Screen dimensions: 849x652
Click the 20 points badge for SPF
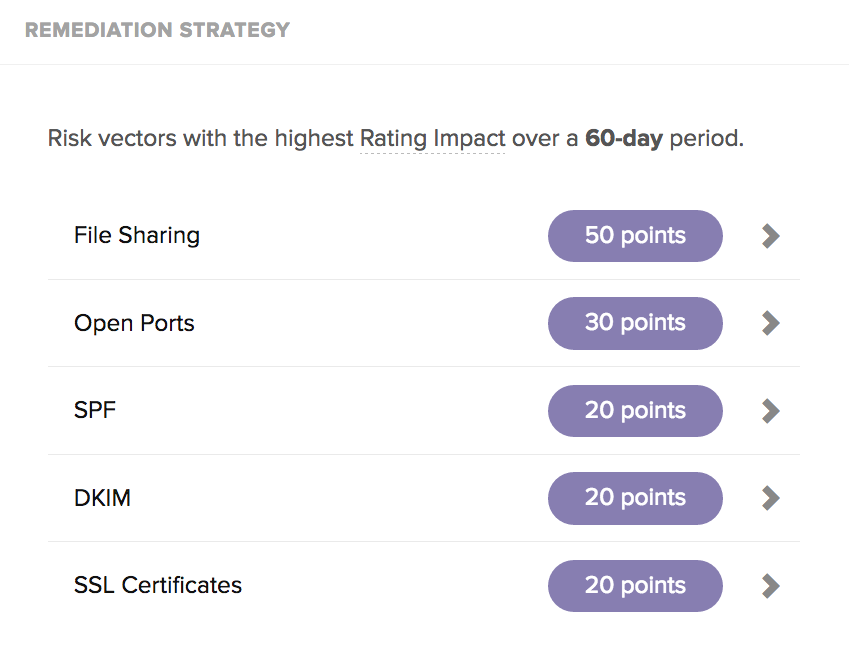click(x=635, y=410)
